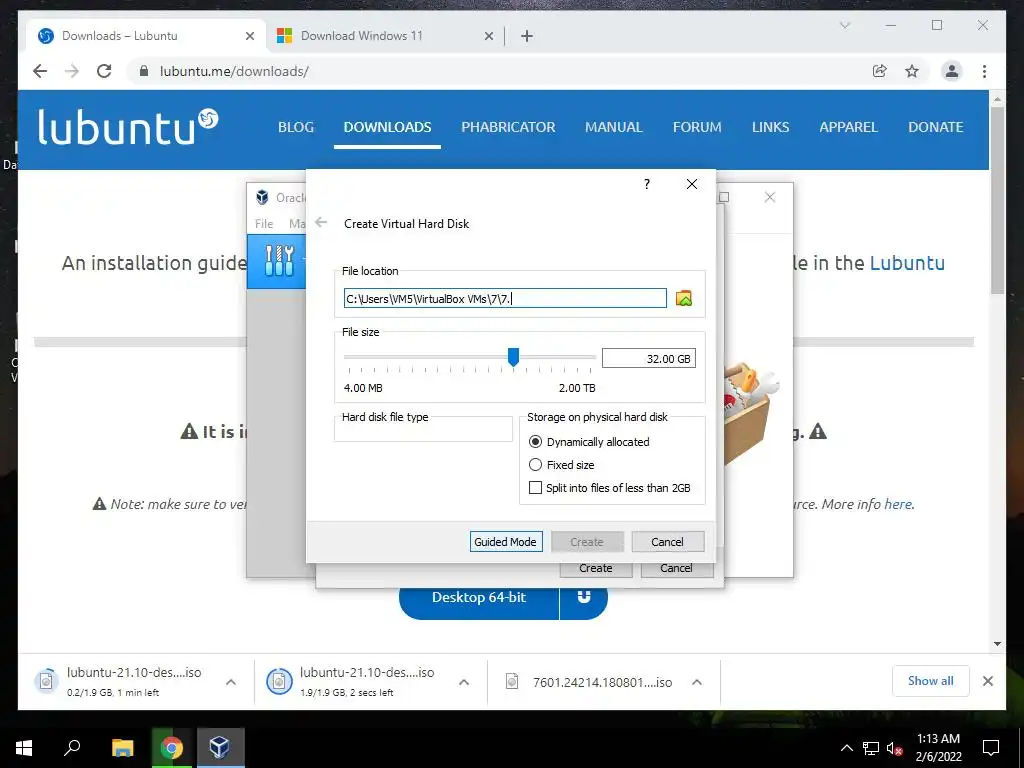Viewport: 1024px width, 768px height.
Task: Show hidden system tray icons chevron
Action: point(846,748)
